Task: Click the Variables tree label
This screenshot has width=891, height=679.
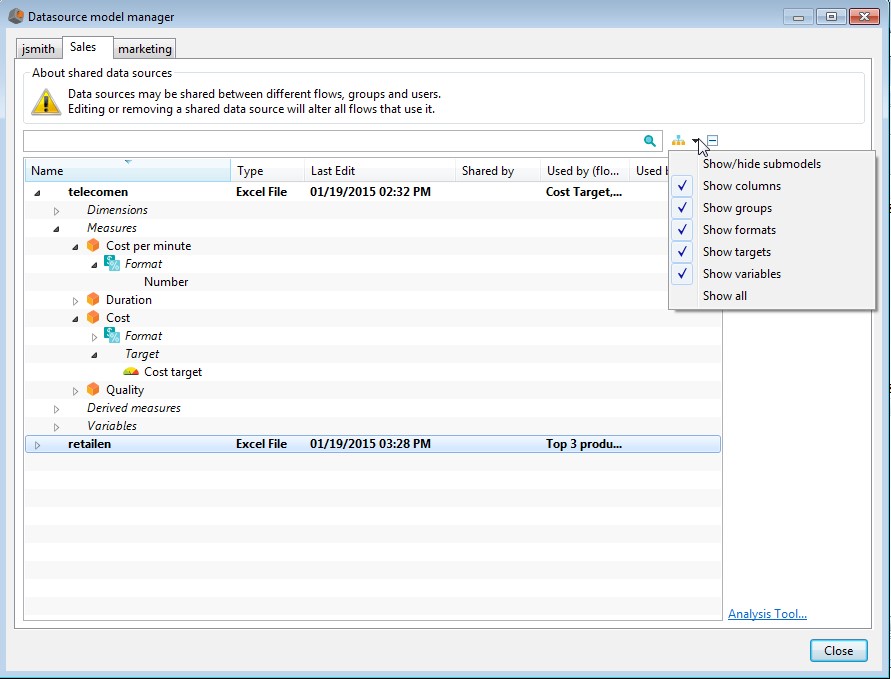Action: 111,426
